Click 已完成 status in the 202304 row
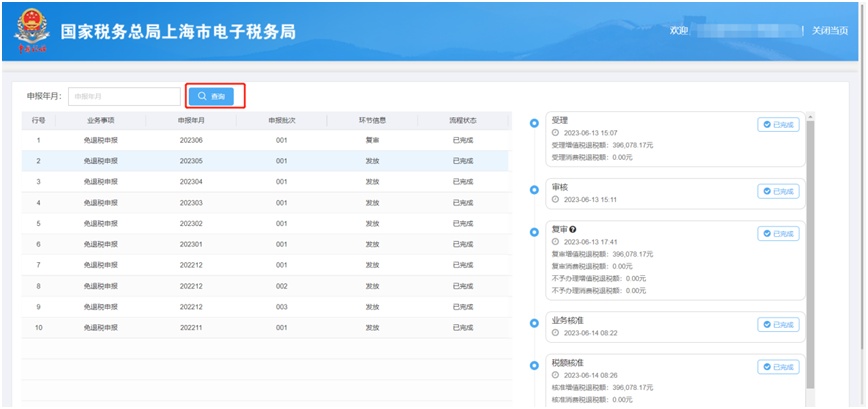868x409 pixels. tap(463, 182)
